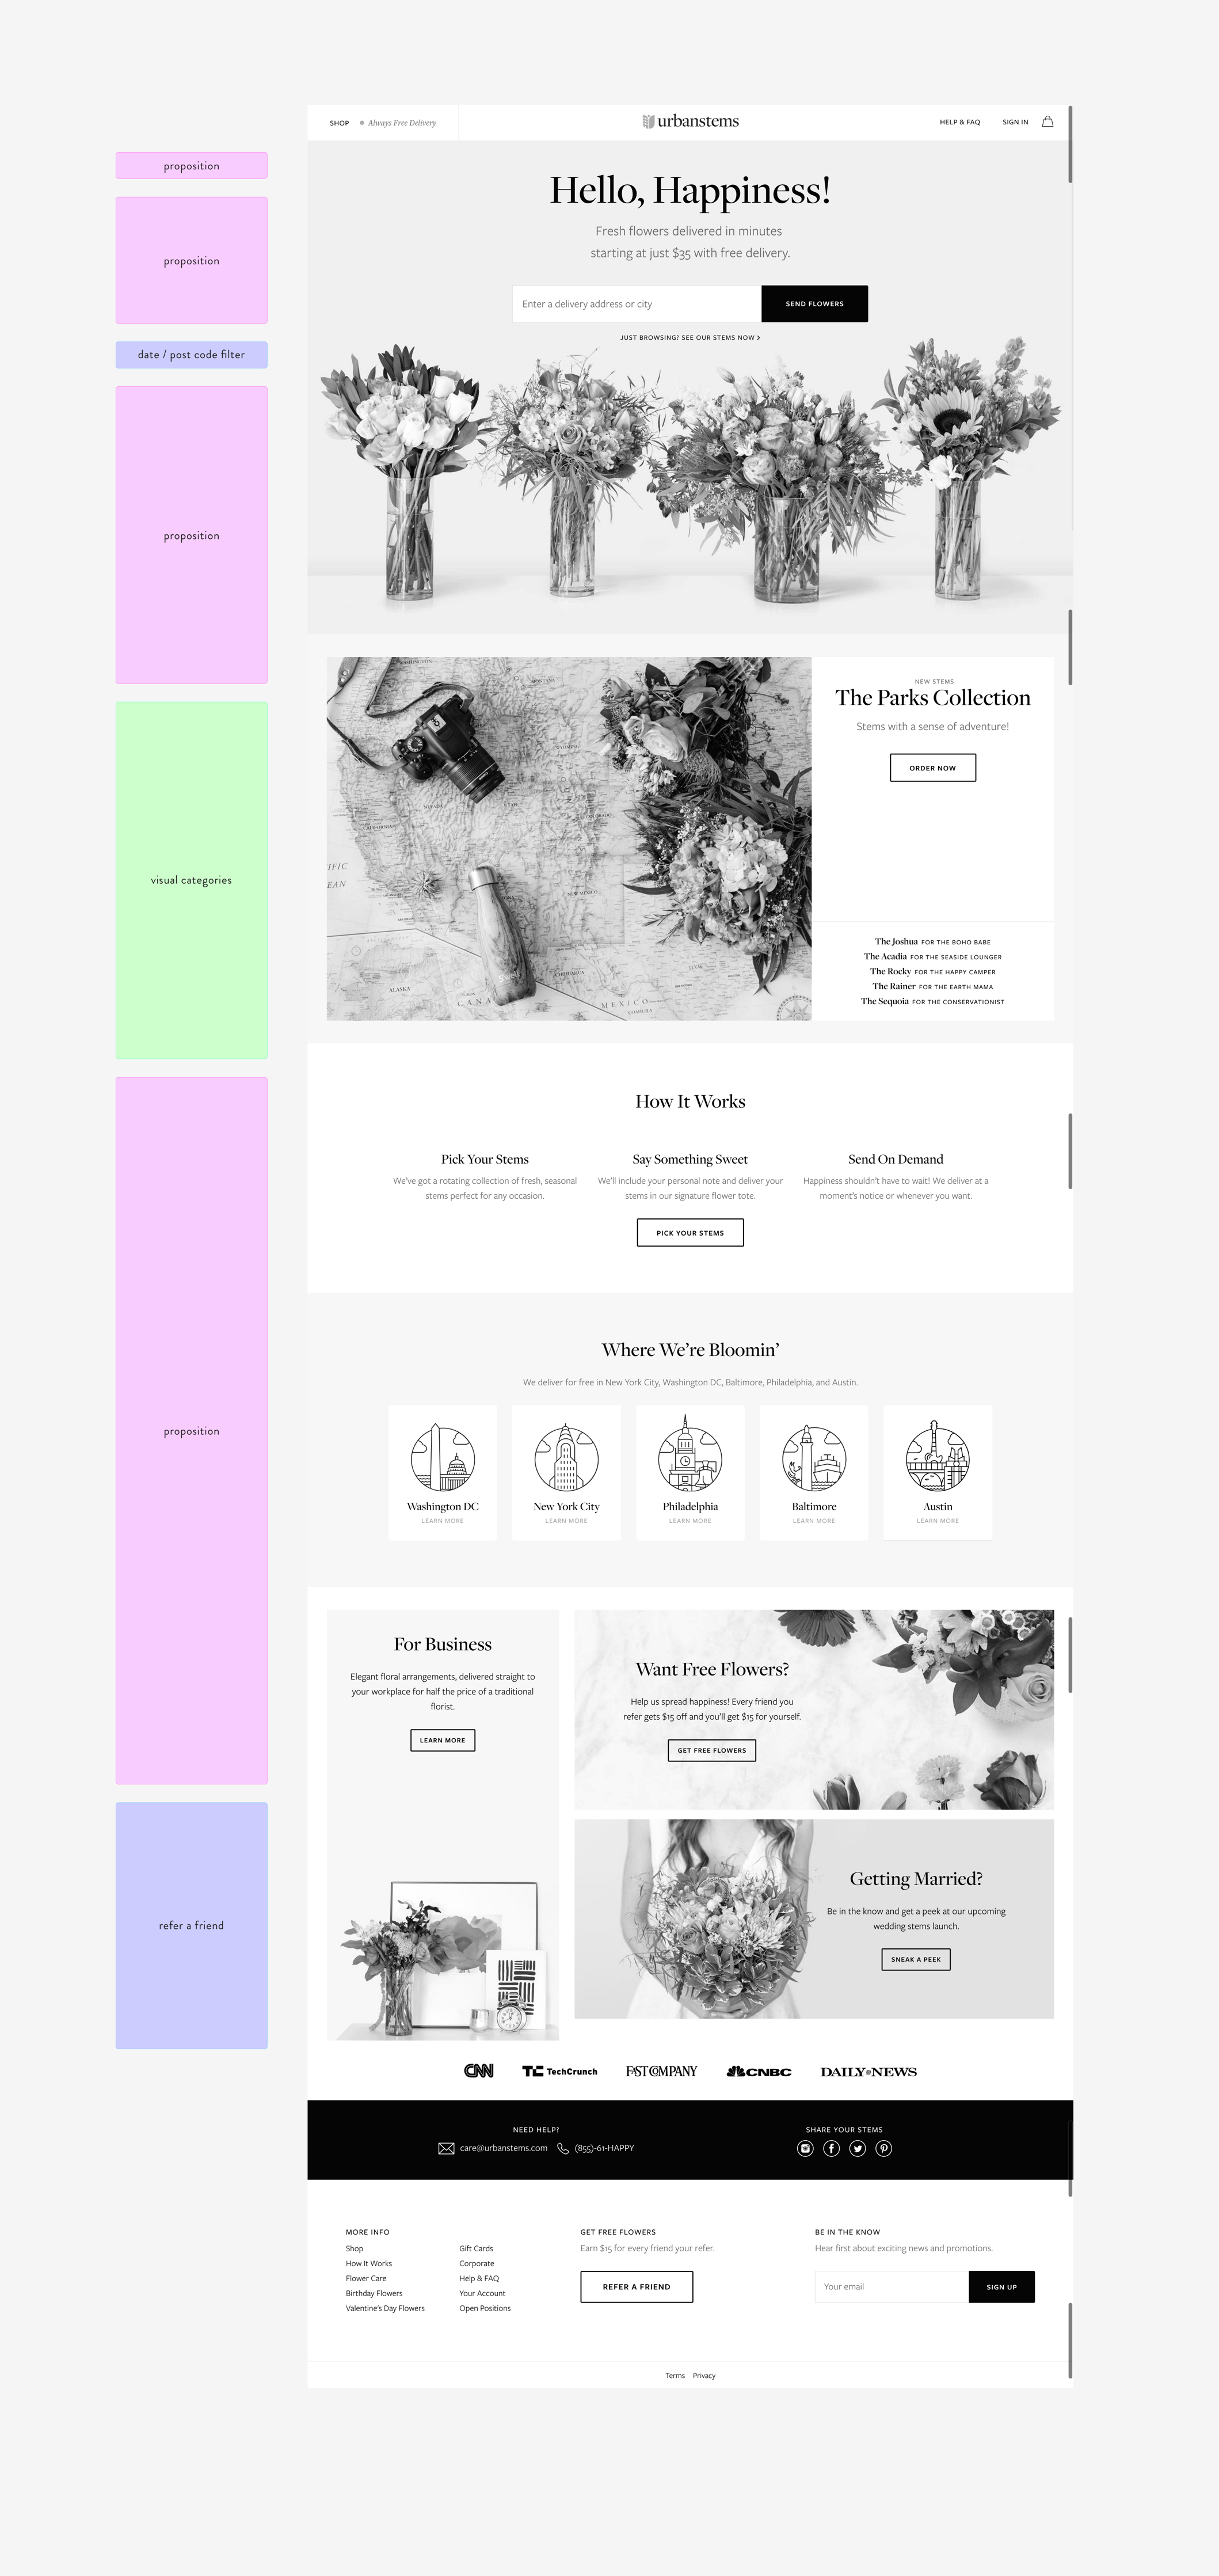Click the ORDER NOW button
This screenshot has height=2576, width=1219.
click(x=931, y=767)
